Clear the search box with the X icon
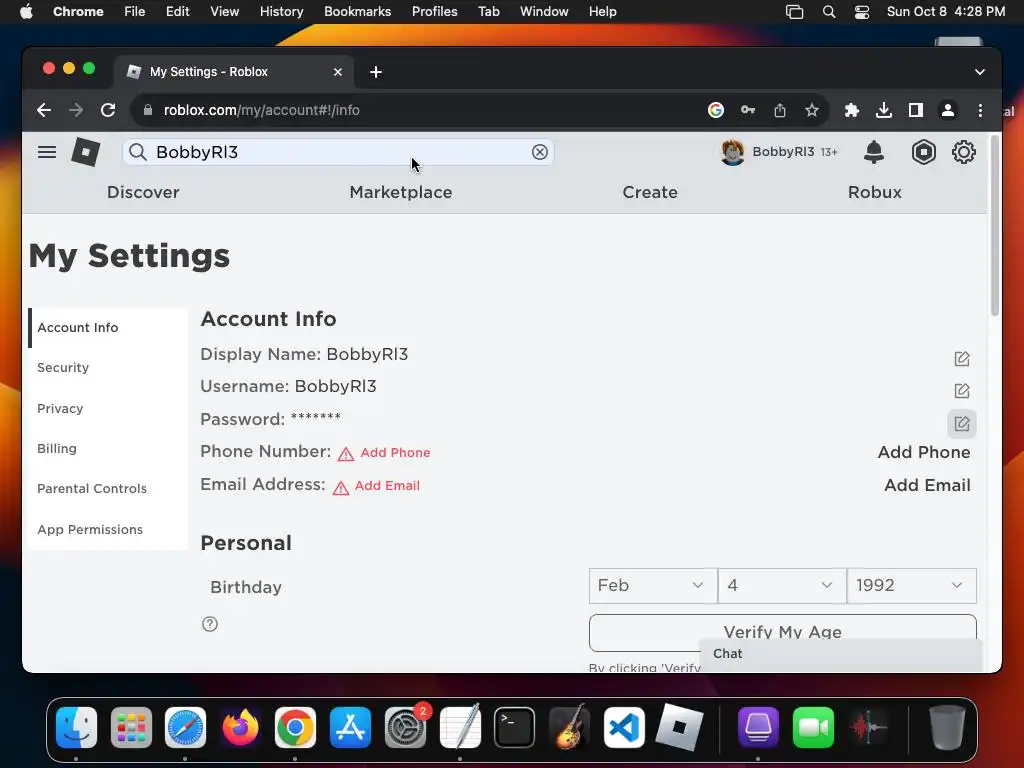The image size is (1024, 768). coord(539,152)
